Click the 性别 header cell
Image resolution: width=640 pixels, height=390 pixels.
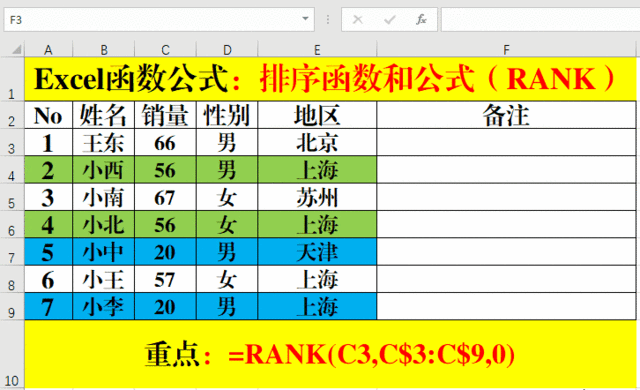[x=227, y=115]
